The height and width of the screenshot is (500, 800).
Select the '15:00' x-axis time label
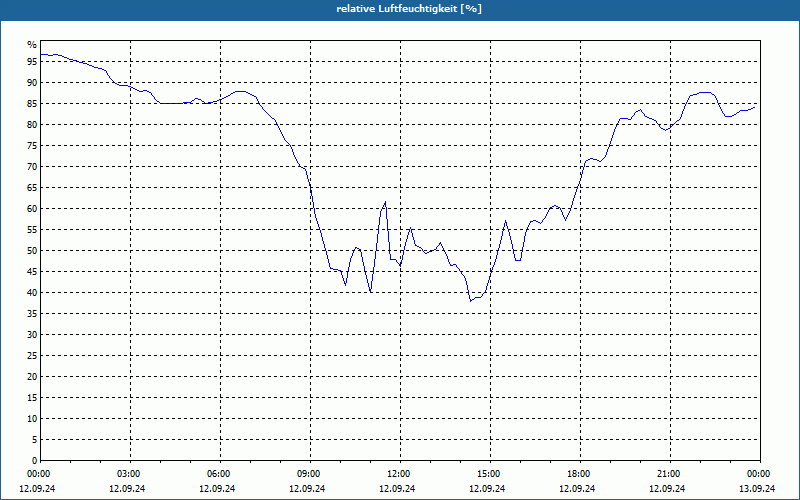pyautogui.click(x=490, y=474)
